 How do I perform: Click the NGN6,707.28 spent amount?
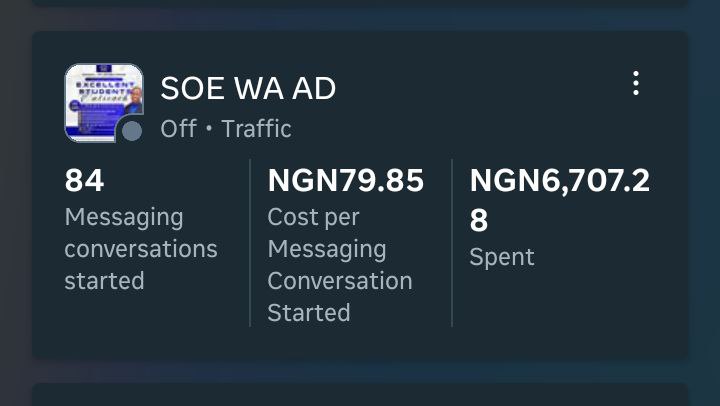pyautogui.click(x=559, y=199)
